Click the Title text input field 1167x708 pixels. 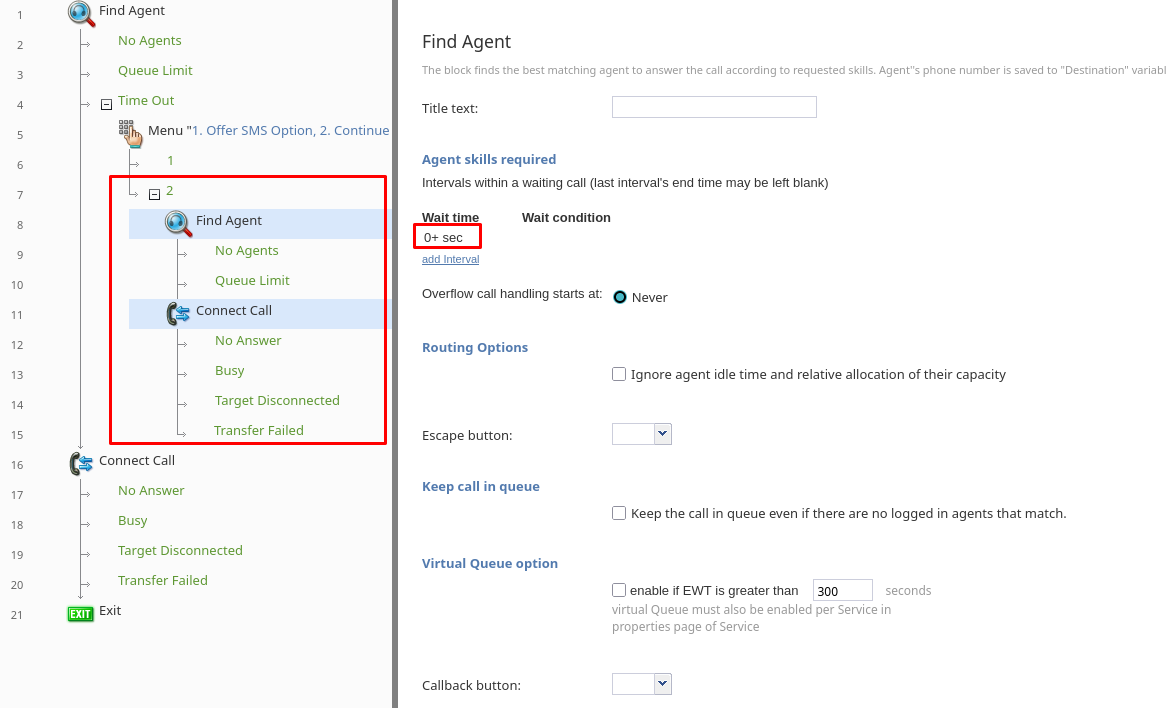coord(714,107)
